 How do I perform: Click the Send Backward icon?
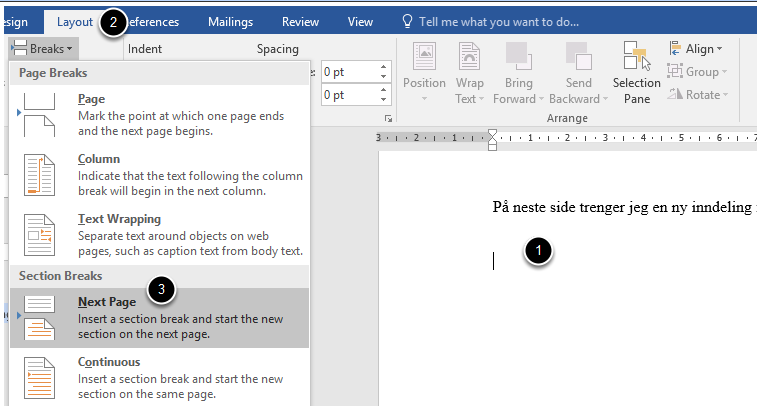pyautogui.click(x=578, y=56)
